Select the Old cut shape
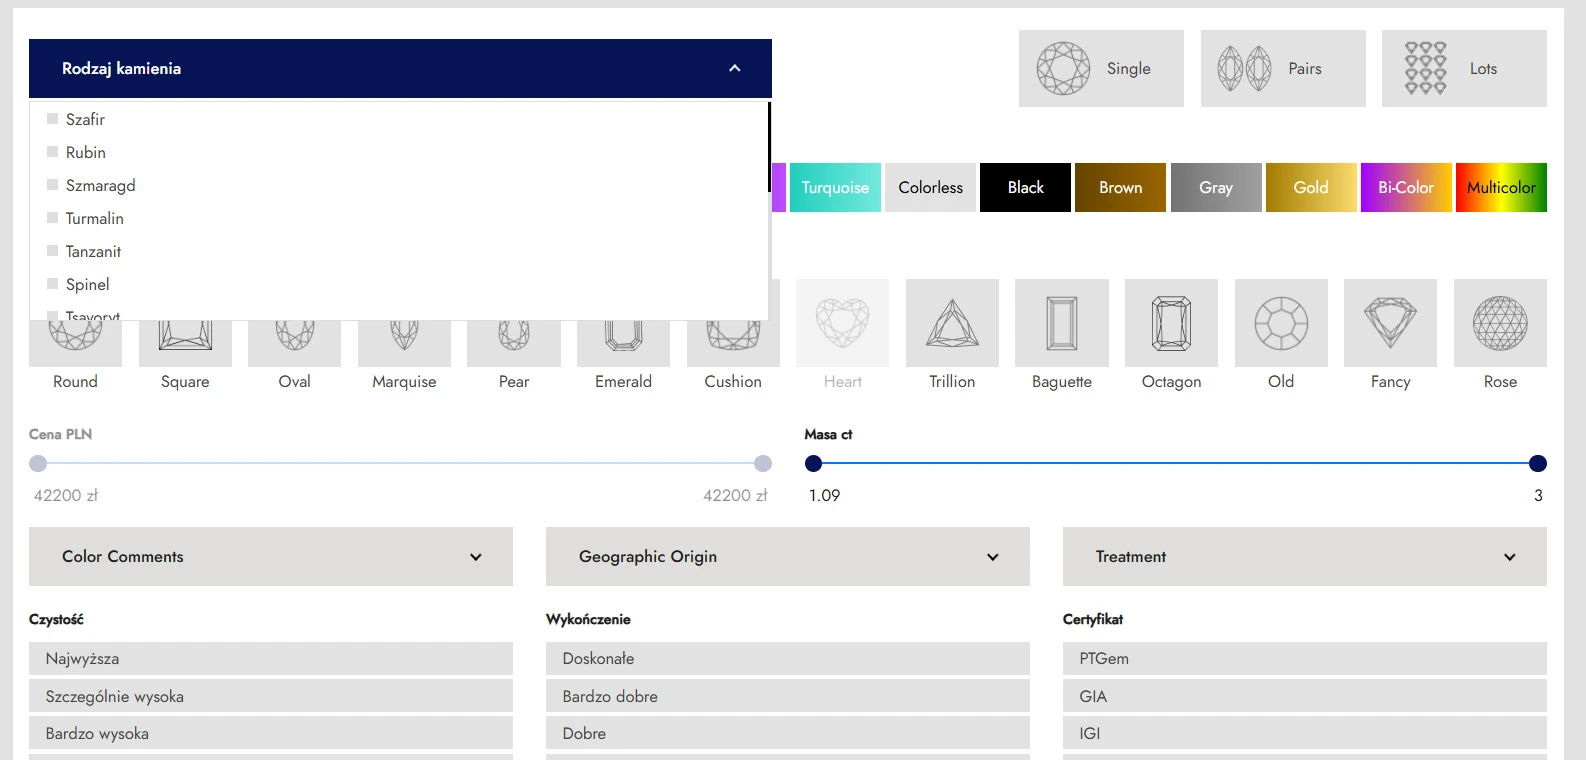This screenshot has height=760, width=1586. (x=1281, y=323)
